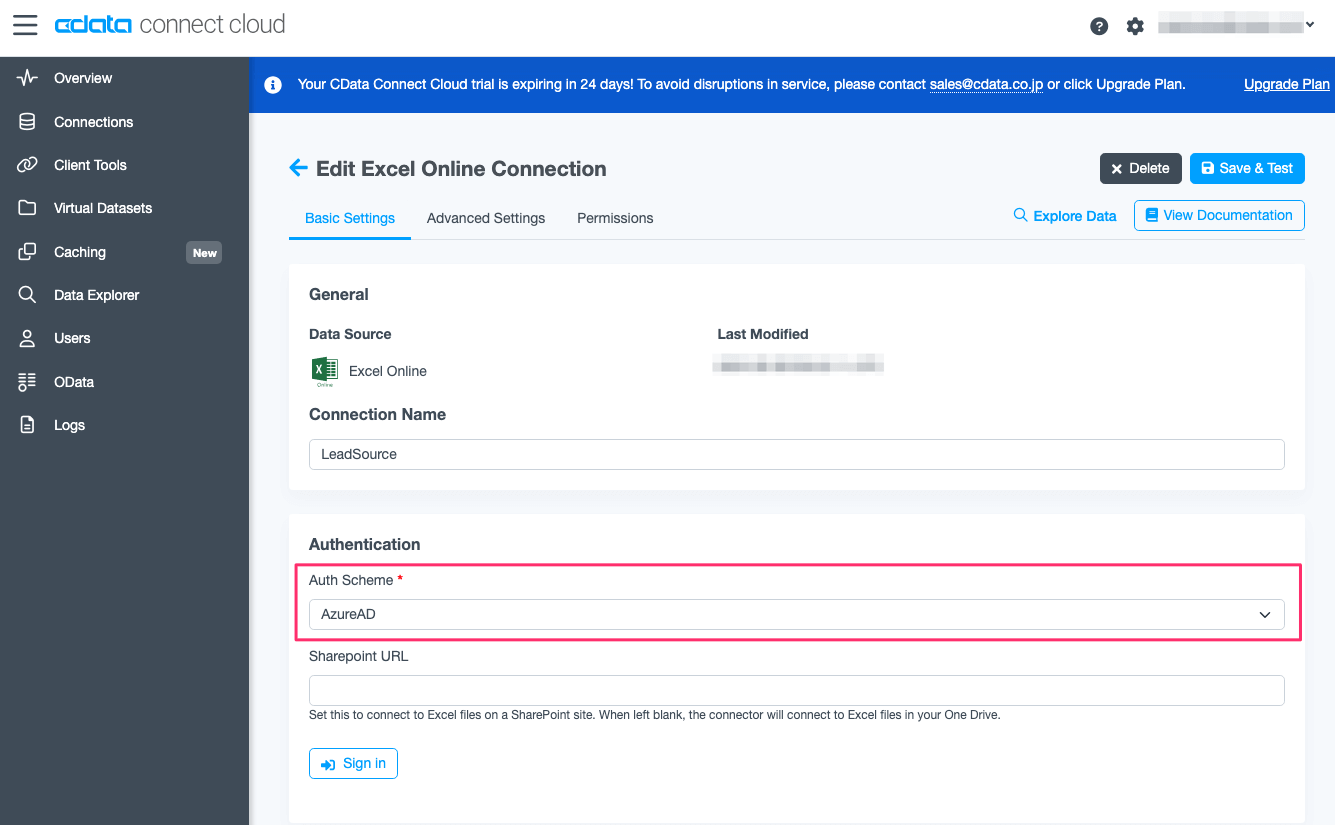Open the hamburger navigation menu
This screenshot has width=1335, height=825.
[x=25, y=25]
